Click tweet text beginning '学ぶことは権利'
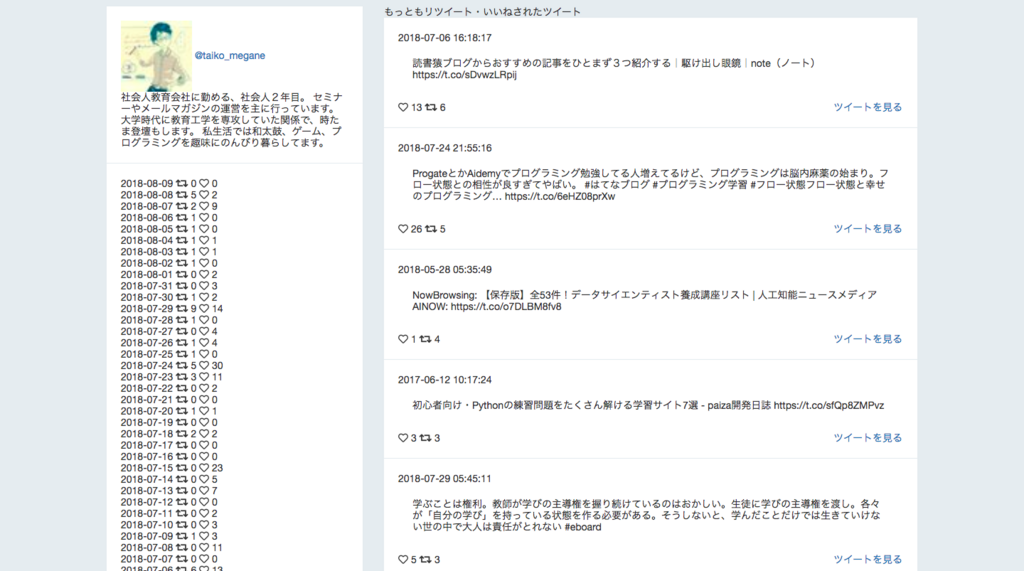 click(x=647, y=515)
